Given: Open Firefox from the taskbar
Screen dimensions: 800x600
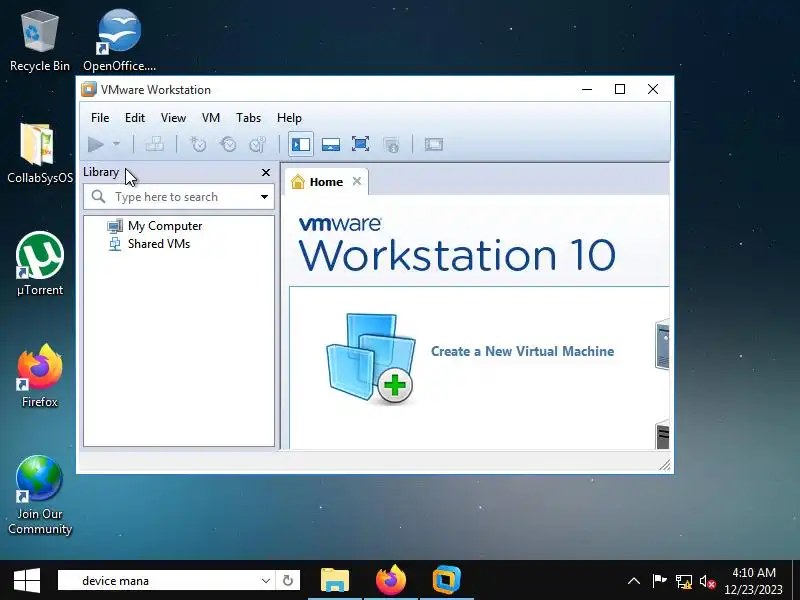Looking at the screenshot, I should [x=391, y=581].
